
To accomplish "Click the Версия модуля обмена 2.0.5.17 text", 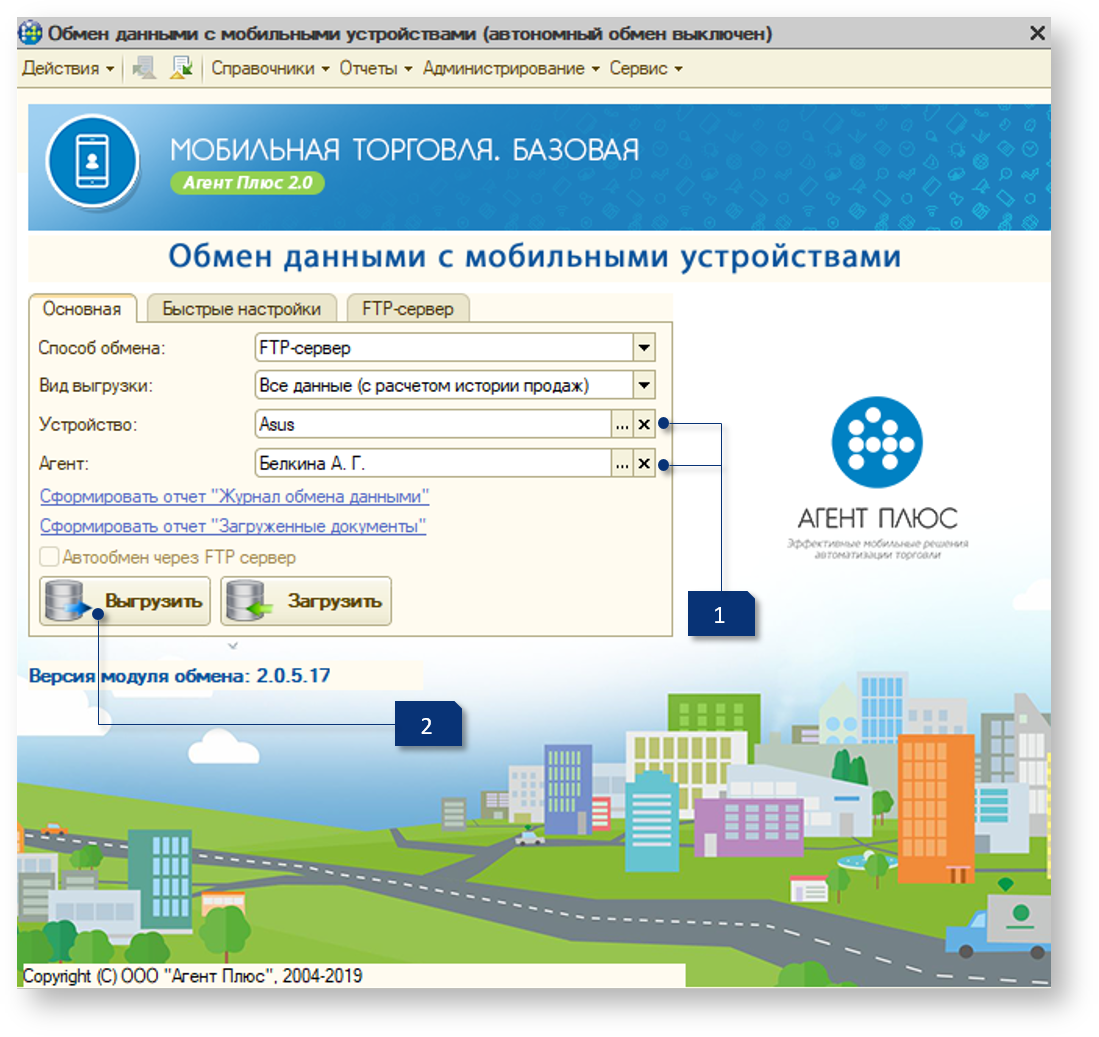I will coord(179,676).
